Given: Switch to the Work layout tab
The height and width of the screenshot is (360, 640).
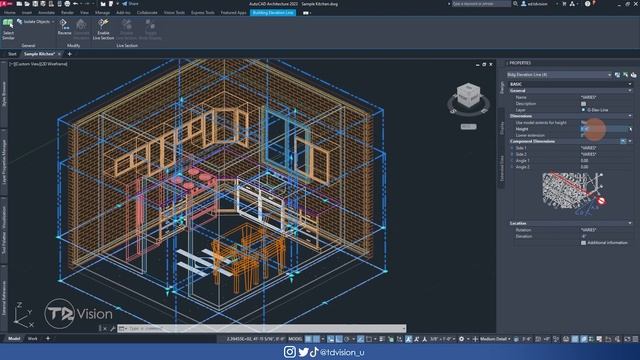Looking at the screenshot, I should [x=33, y=338].
